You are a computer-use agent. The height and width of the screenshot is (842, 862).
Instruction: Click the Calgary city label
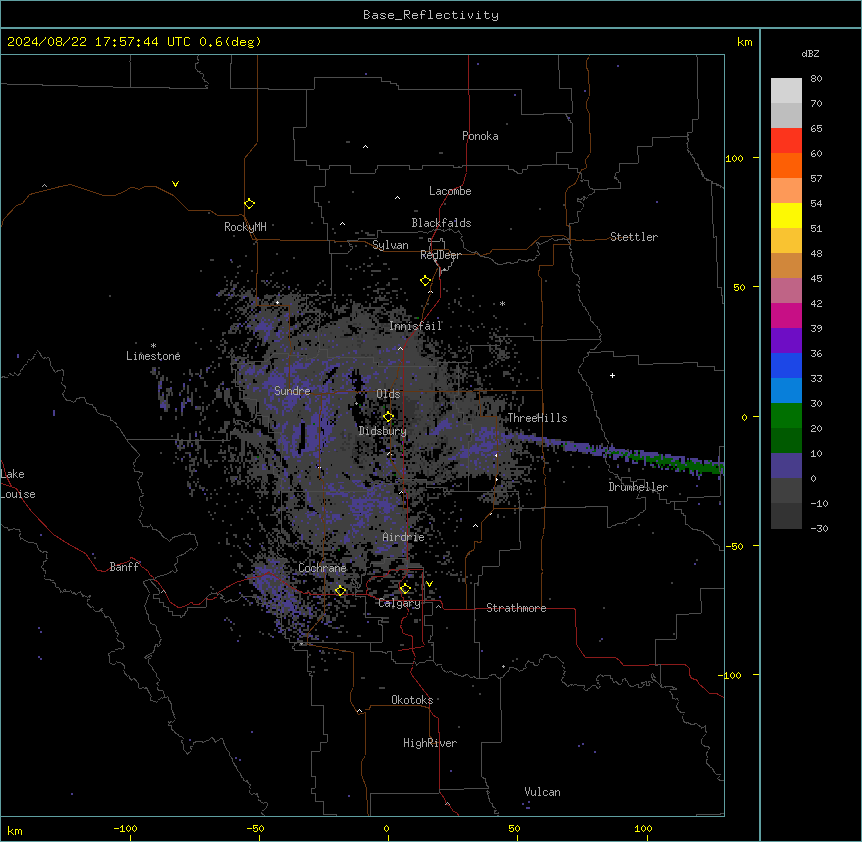tap(399, 603)
